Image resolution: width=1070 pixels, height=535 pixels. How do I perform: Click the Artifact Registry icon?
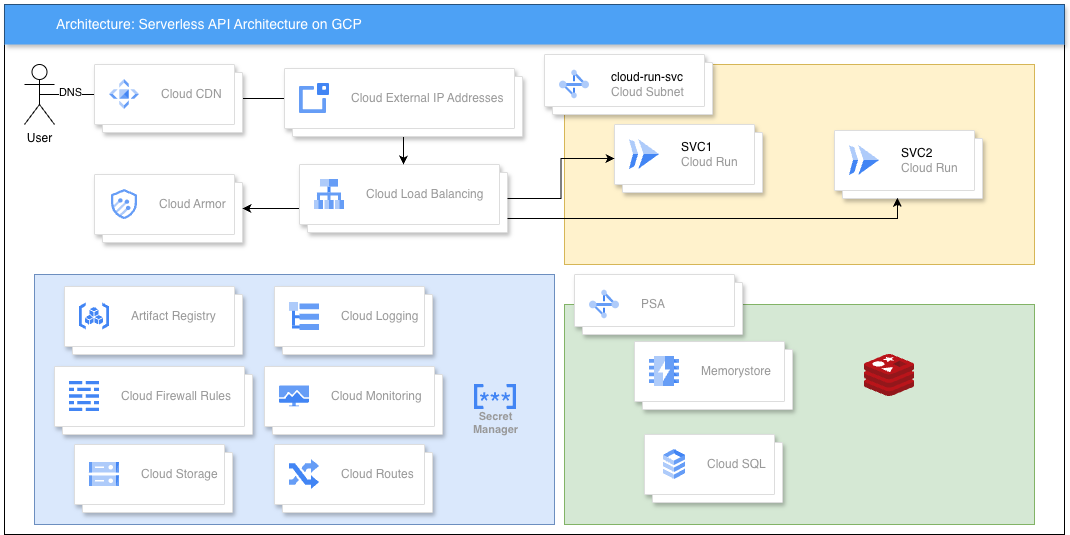click(x=94, y=315)
